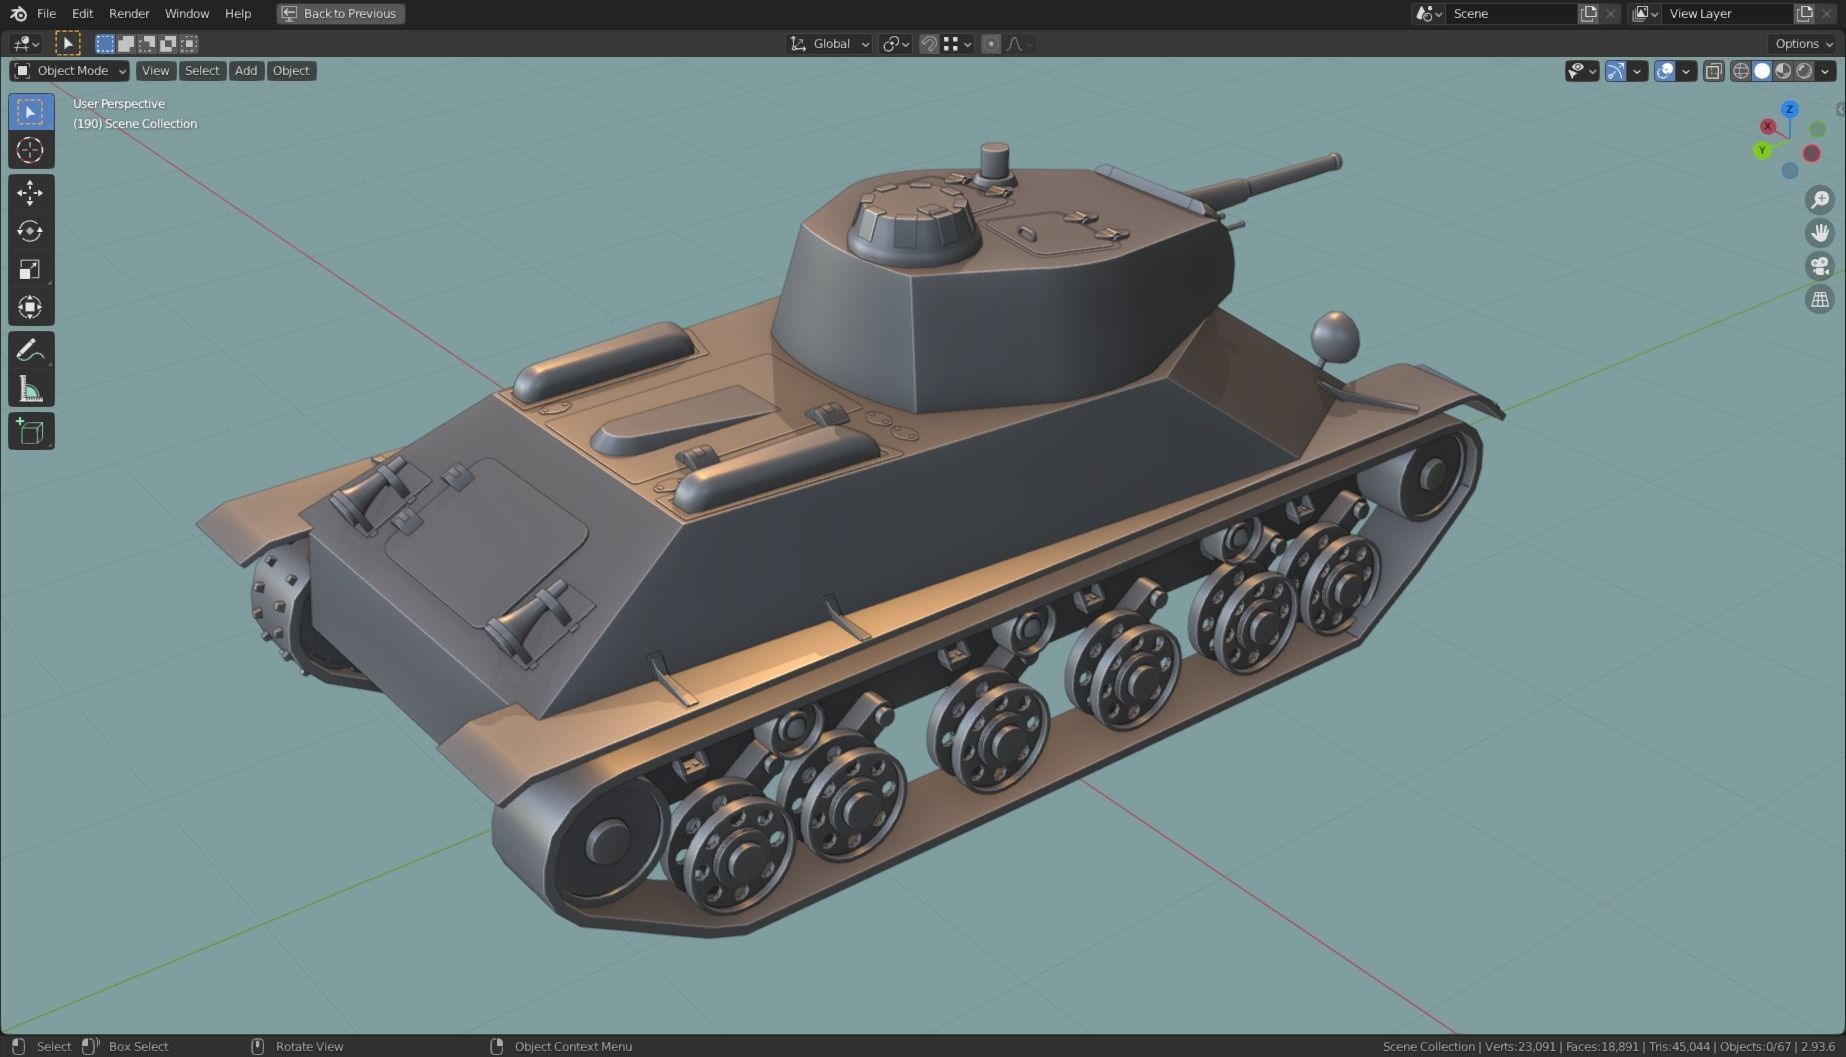1846x1057 pixels.
Task: Create new scene with copy icon
Action: tap(1589, 13)
